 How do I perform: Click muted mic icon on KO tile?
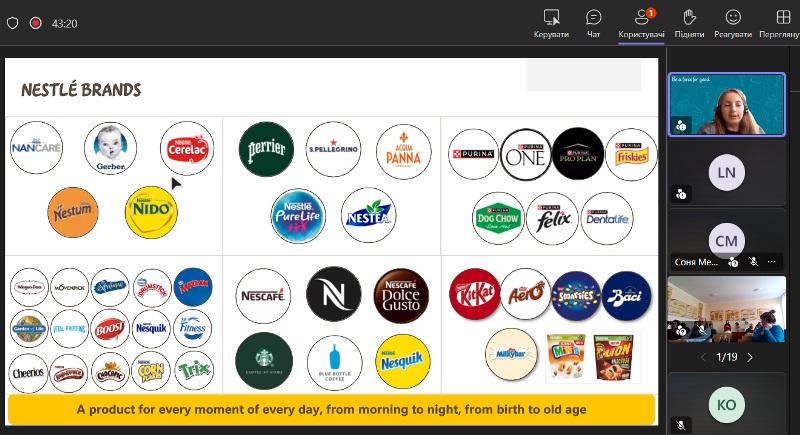681,424
